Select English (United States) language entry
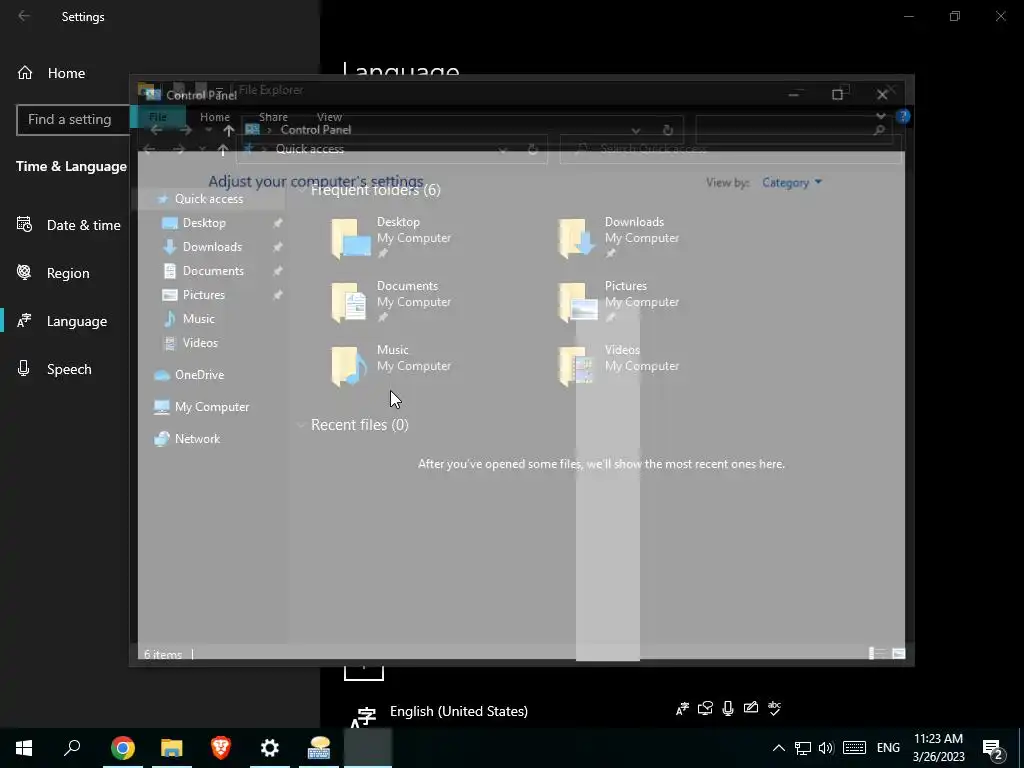1024x768 pixels. 458,711
